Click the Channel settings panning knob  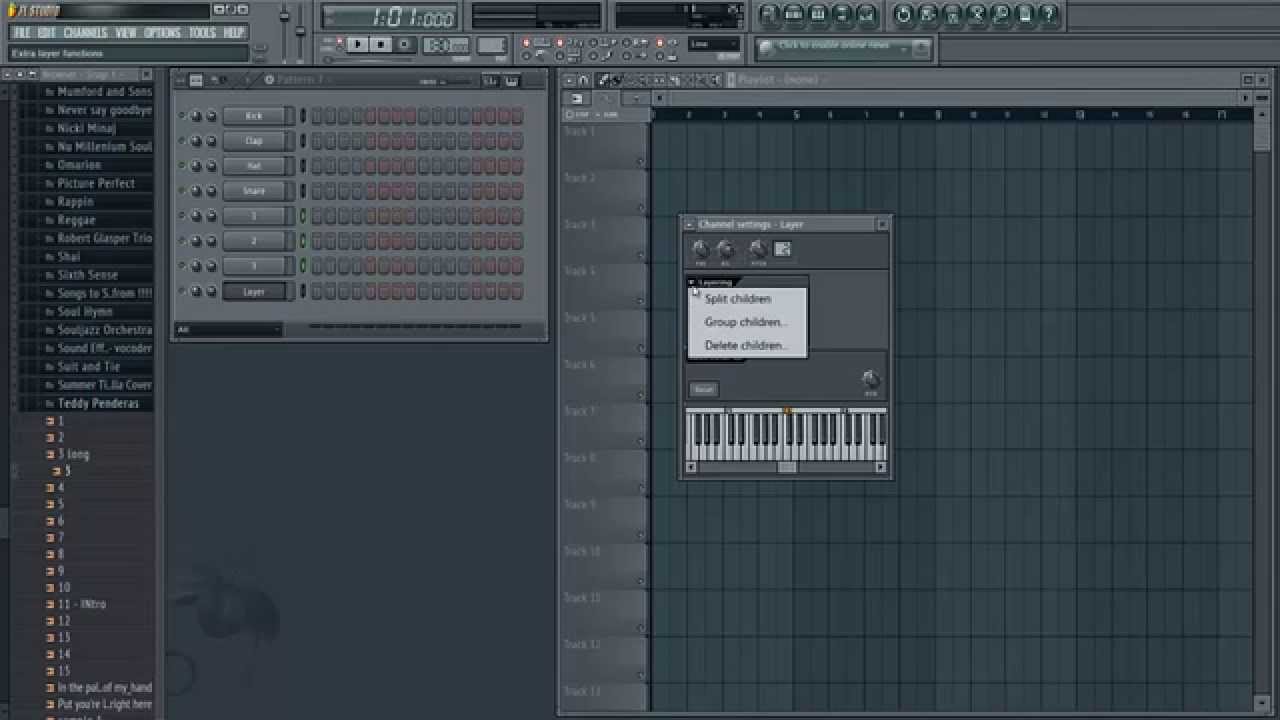(x=700, y=249)
